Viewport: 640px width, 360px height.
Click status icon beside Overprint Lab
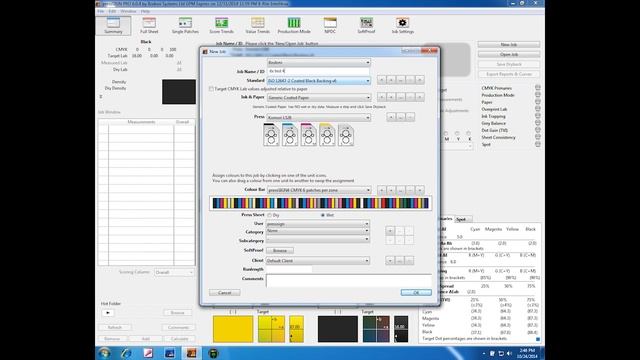[538, 109]
